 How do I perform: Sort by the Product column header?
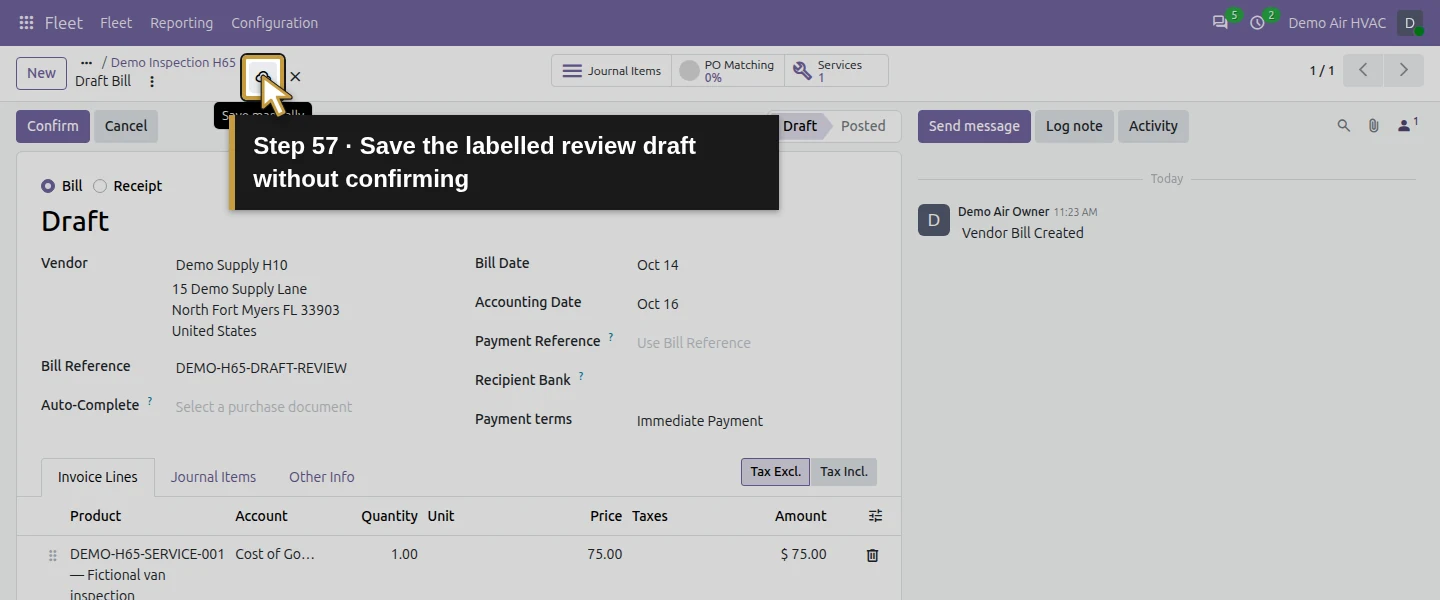(95, 516)
